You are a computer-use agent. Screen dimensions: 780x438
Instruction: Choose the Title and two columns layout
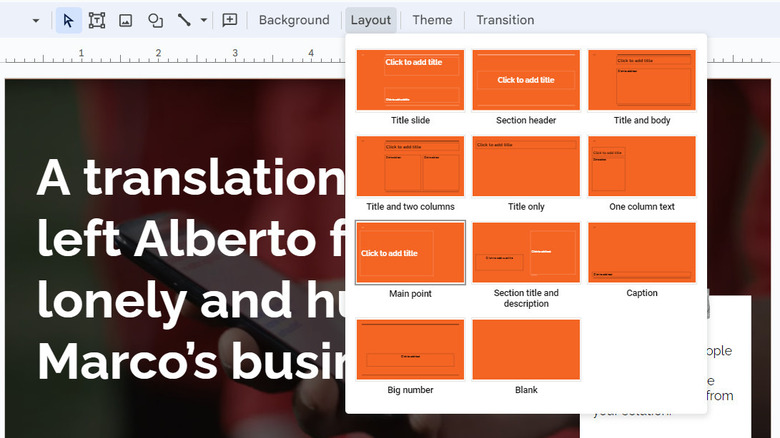coord(410,166)
